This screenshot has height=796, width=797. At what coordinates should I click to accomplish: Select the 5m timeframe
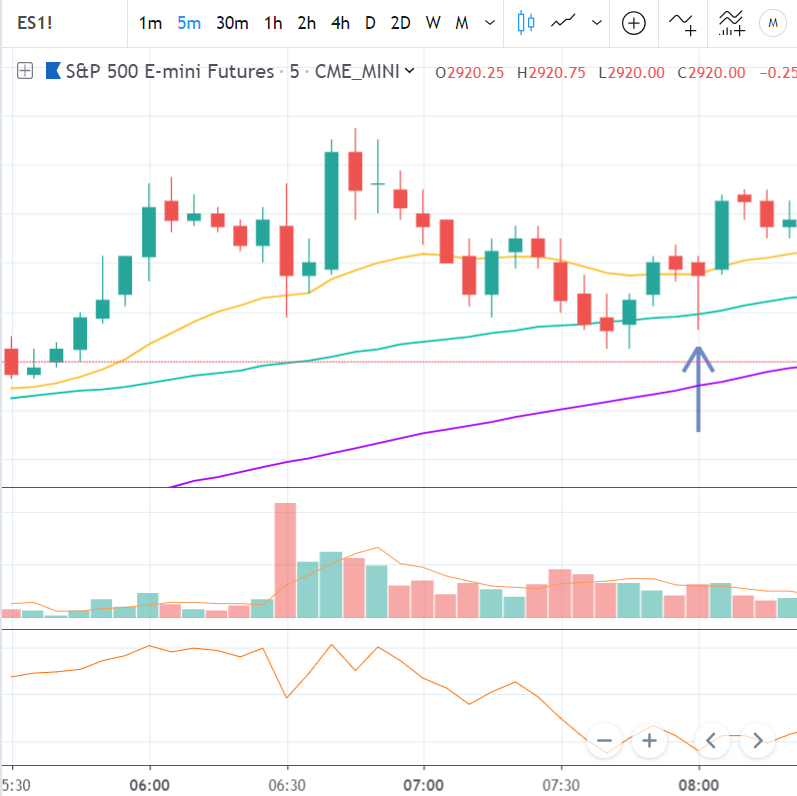click(x=189, y=23)
